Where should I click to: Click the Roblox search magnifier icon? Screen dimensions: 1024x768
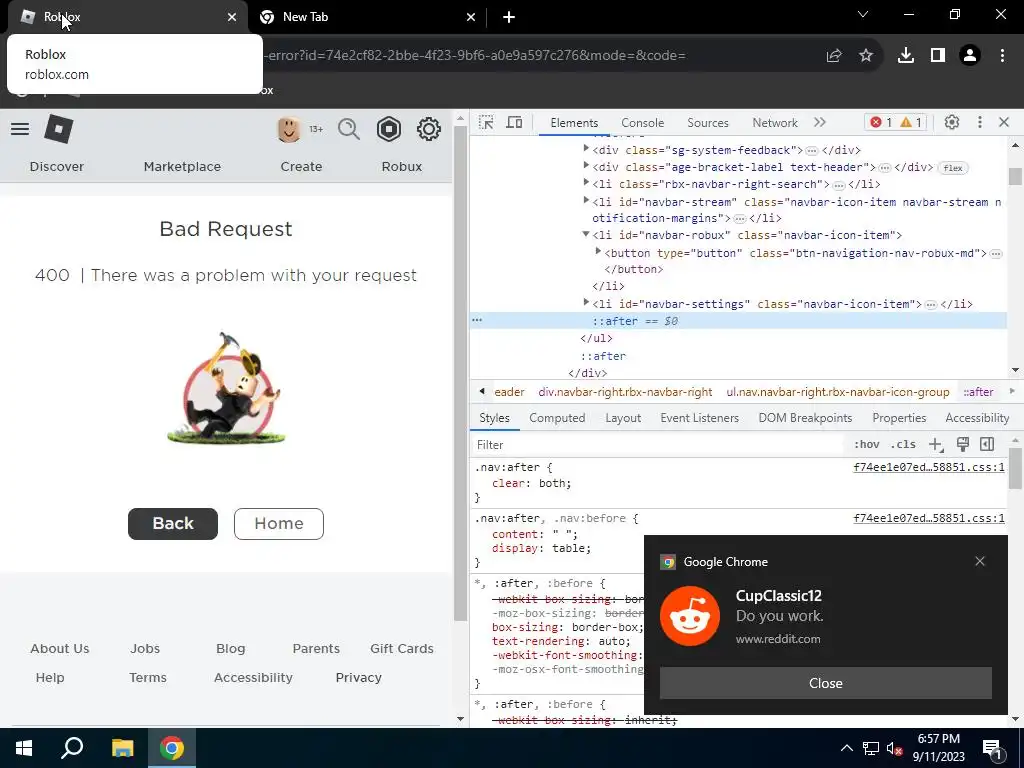coord(349,129)
